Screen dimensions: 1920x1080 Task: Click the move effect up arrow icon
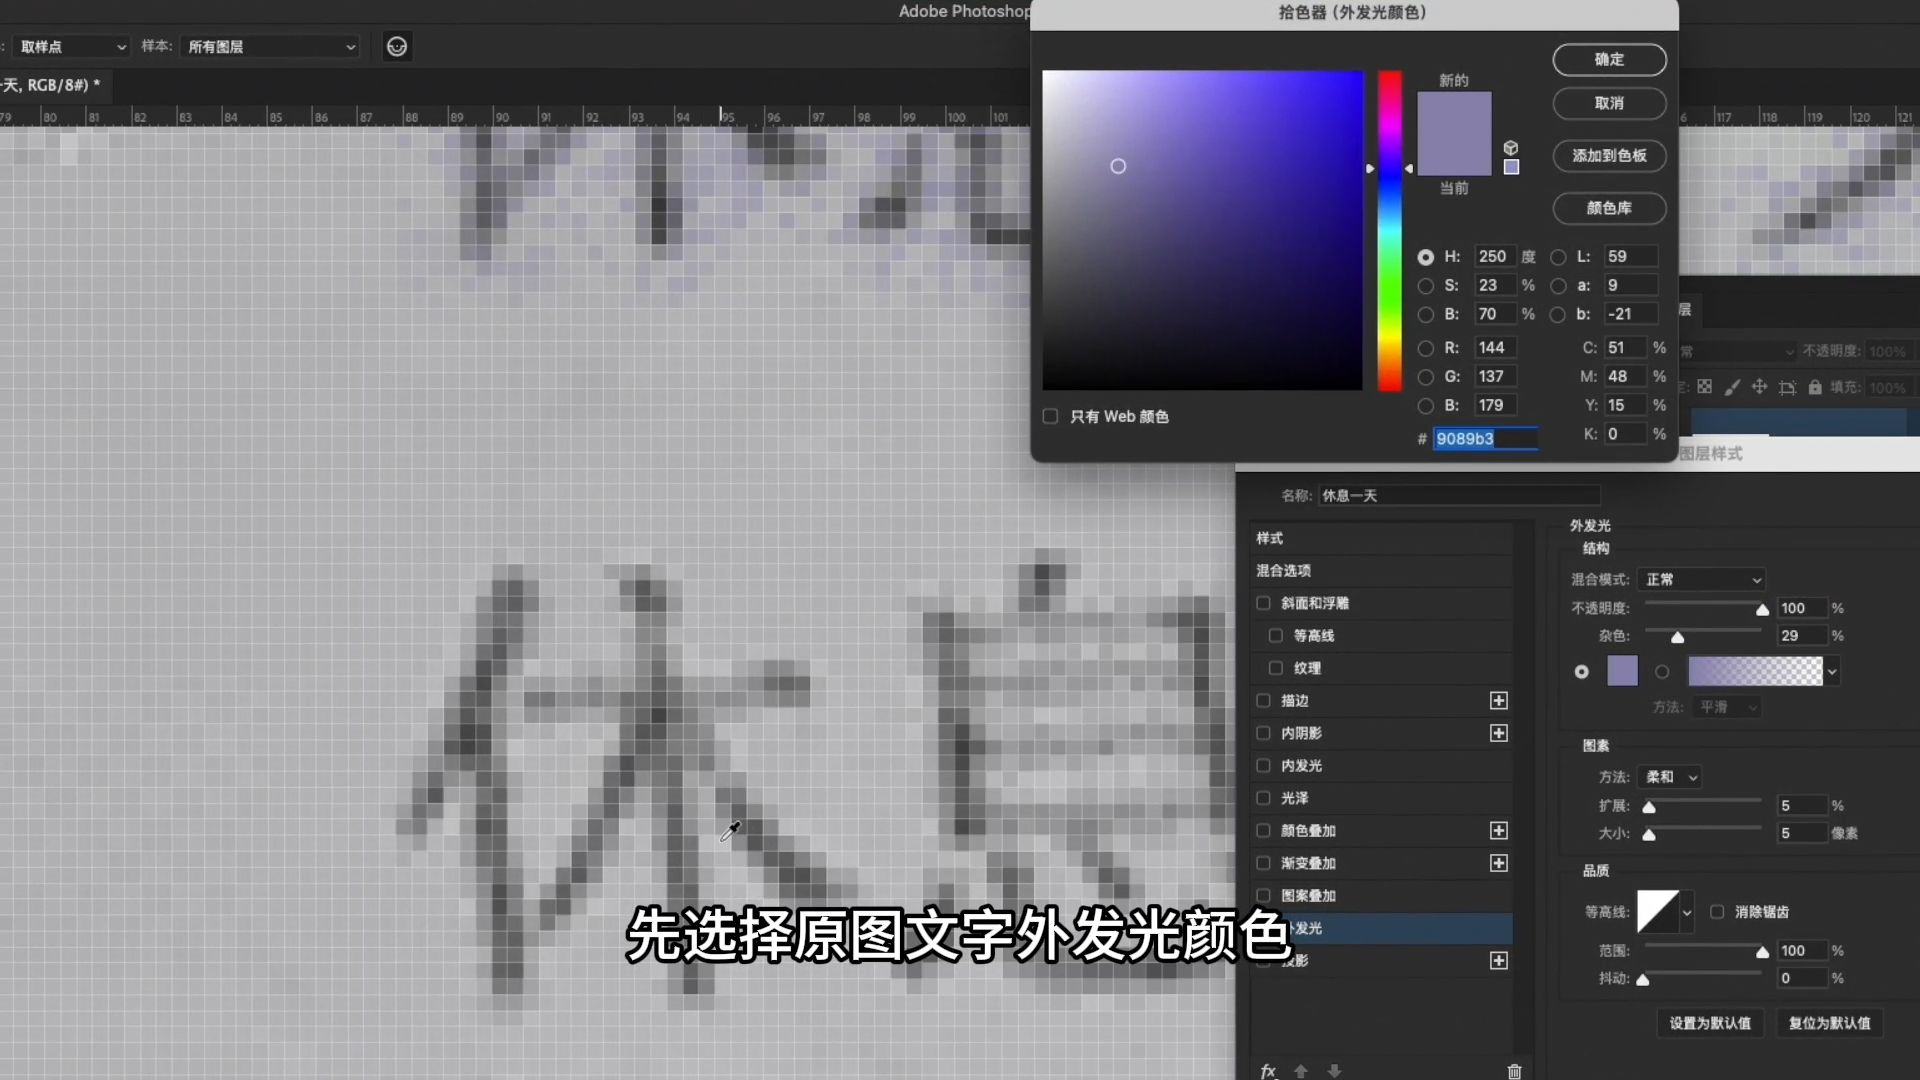coord(1301,1071)
